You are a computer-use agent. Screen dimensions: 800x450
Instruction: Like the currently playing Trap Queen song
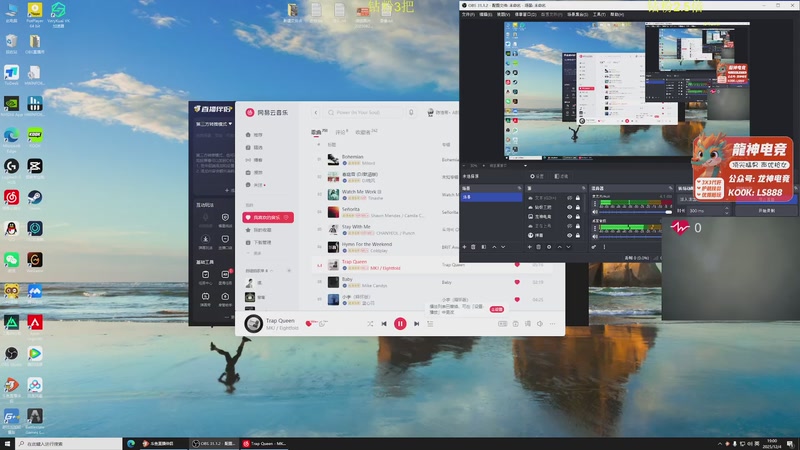[308, 323]
